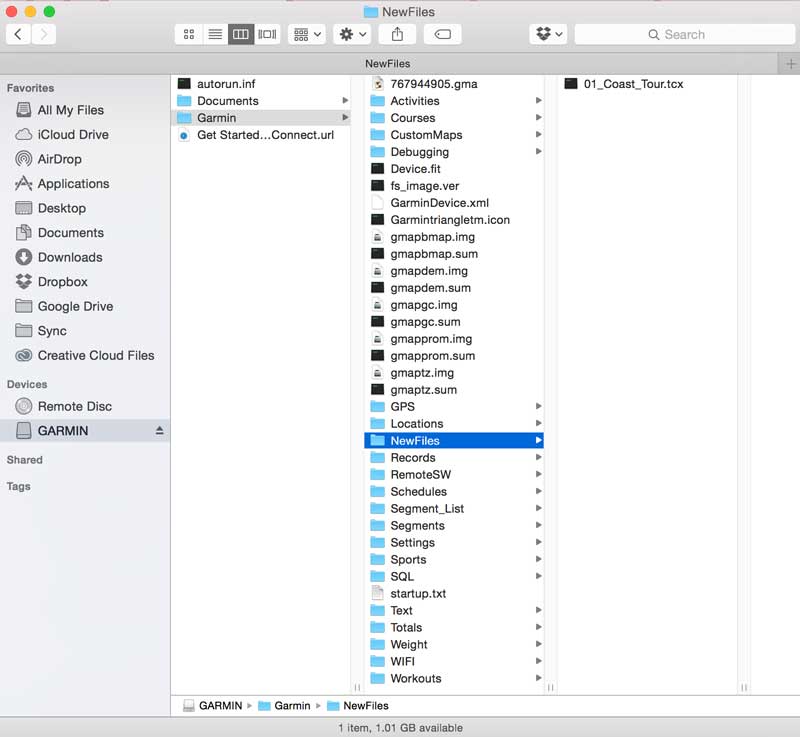This screenshot has height=737, width=800.
Task: Open Desktop in sidebar
Action: coord(51,208)
